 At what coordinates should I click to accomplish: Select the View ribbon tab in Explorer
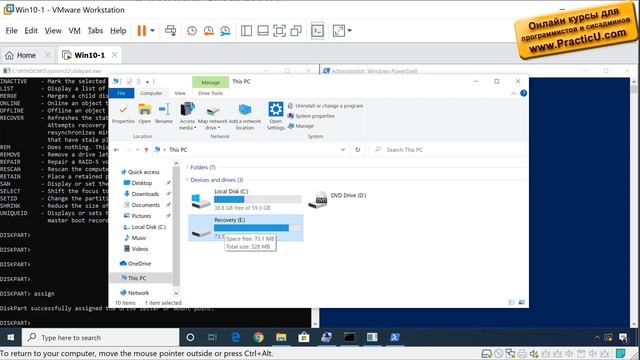pos(180,93)
